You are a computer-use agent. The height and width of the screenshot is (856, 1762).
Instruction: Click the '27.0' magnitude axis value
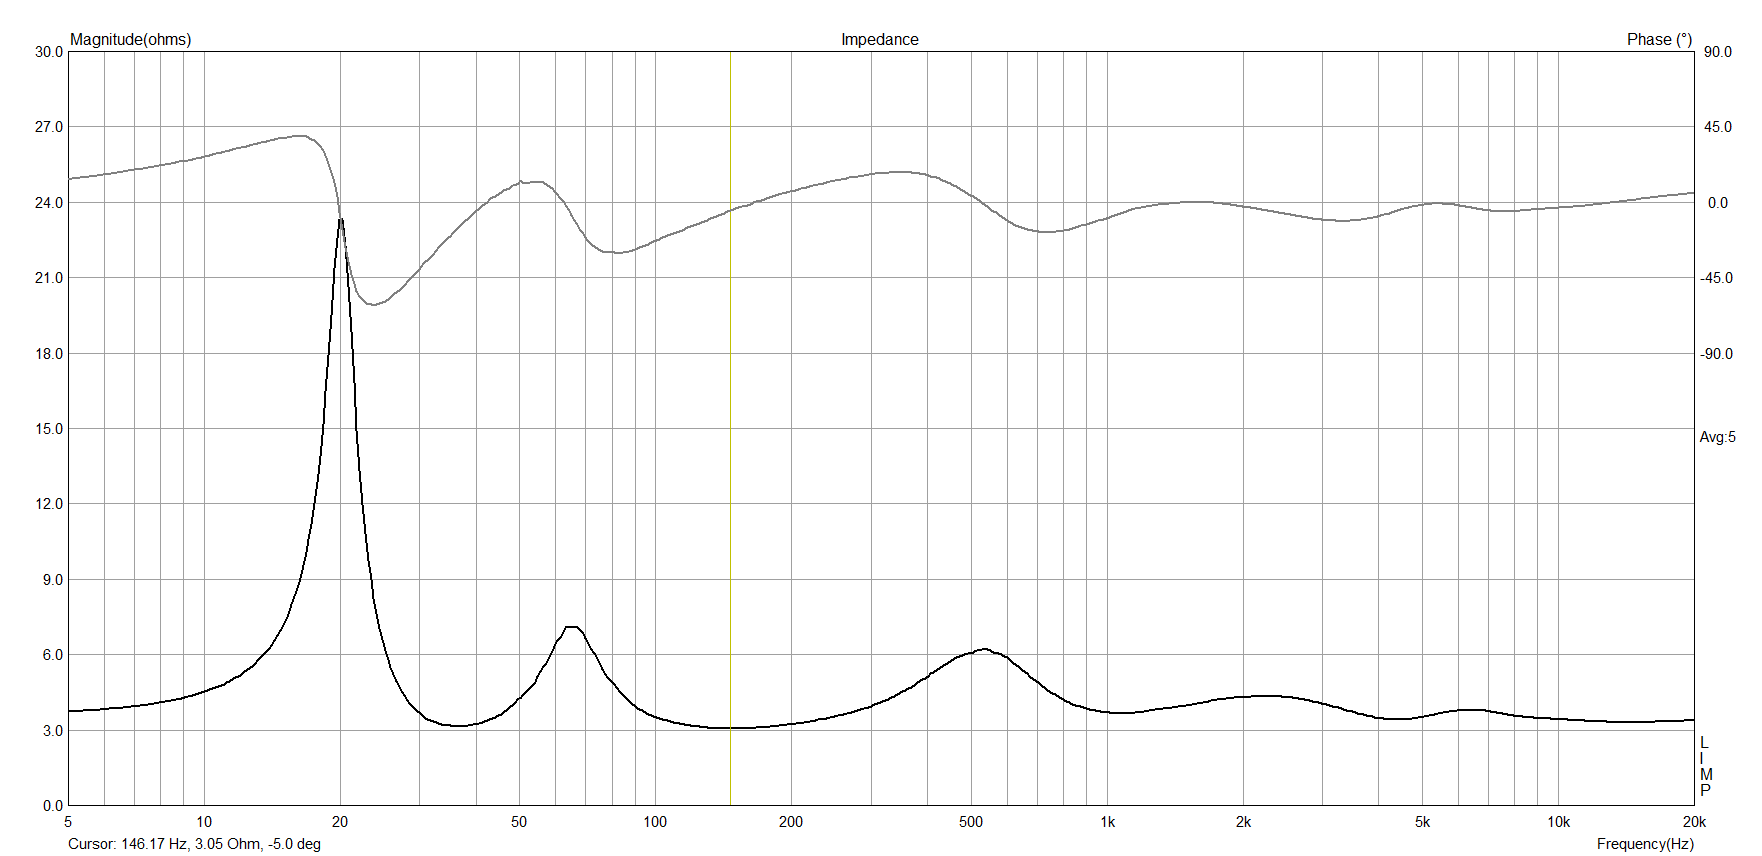[x=49, y=127]
